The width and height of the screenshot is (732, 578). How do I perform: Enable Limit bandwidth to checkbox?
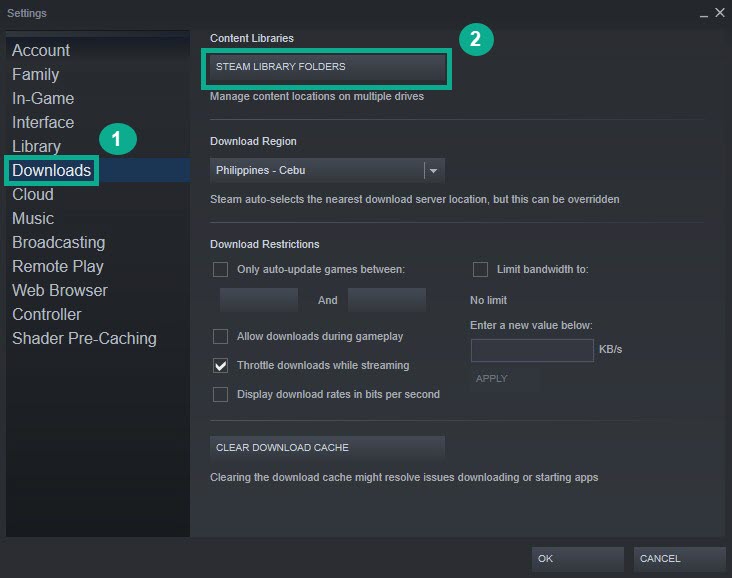click(480, 269)
